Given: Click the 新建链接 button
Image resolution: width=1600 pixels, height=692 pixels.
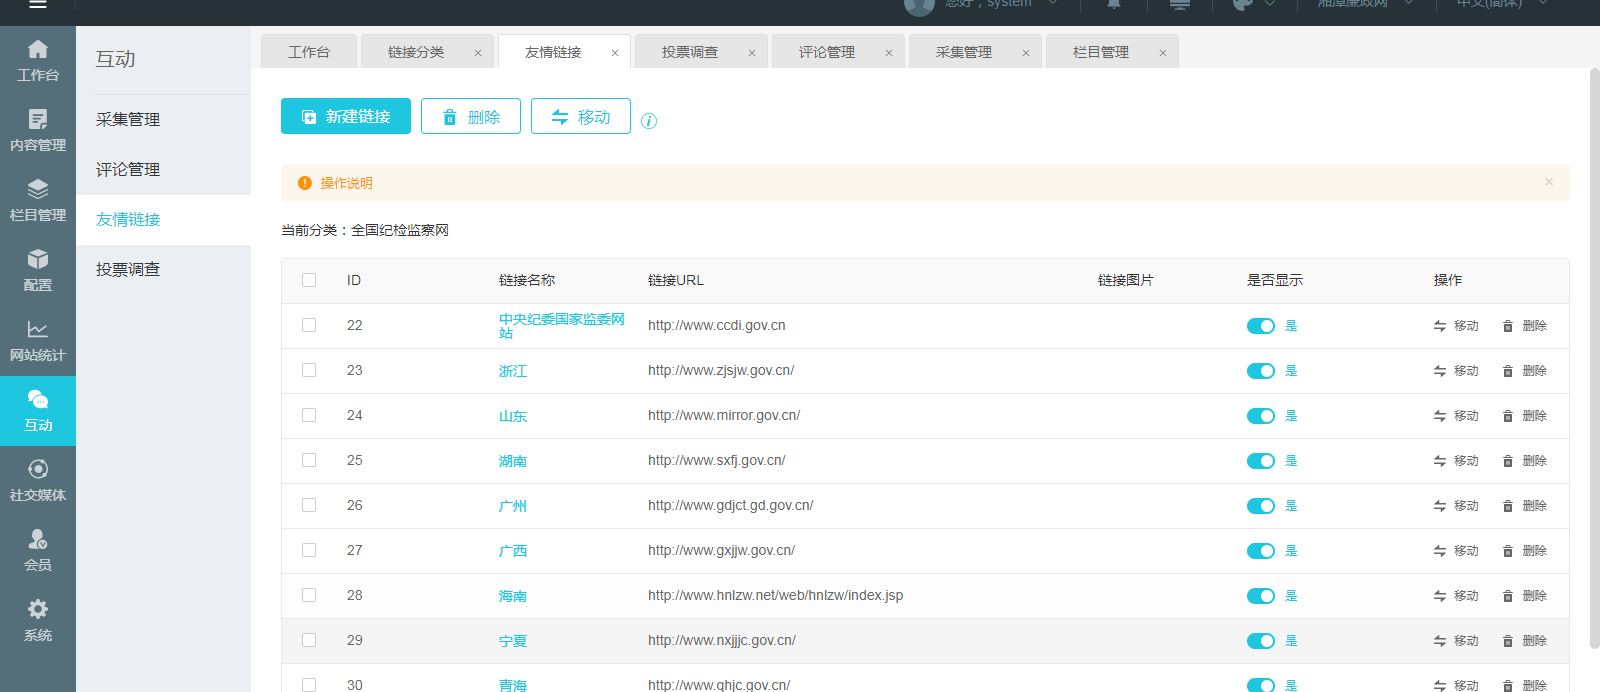Looking at the screenshot, I should coord(346,116).
